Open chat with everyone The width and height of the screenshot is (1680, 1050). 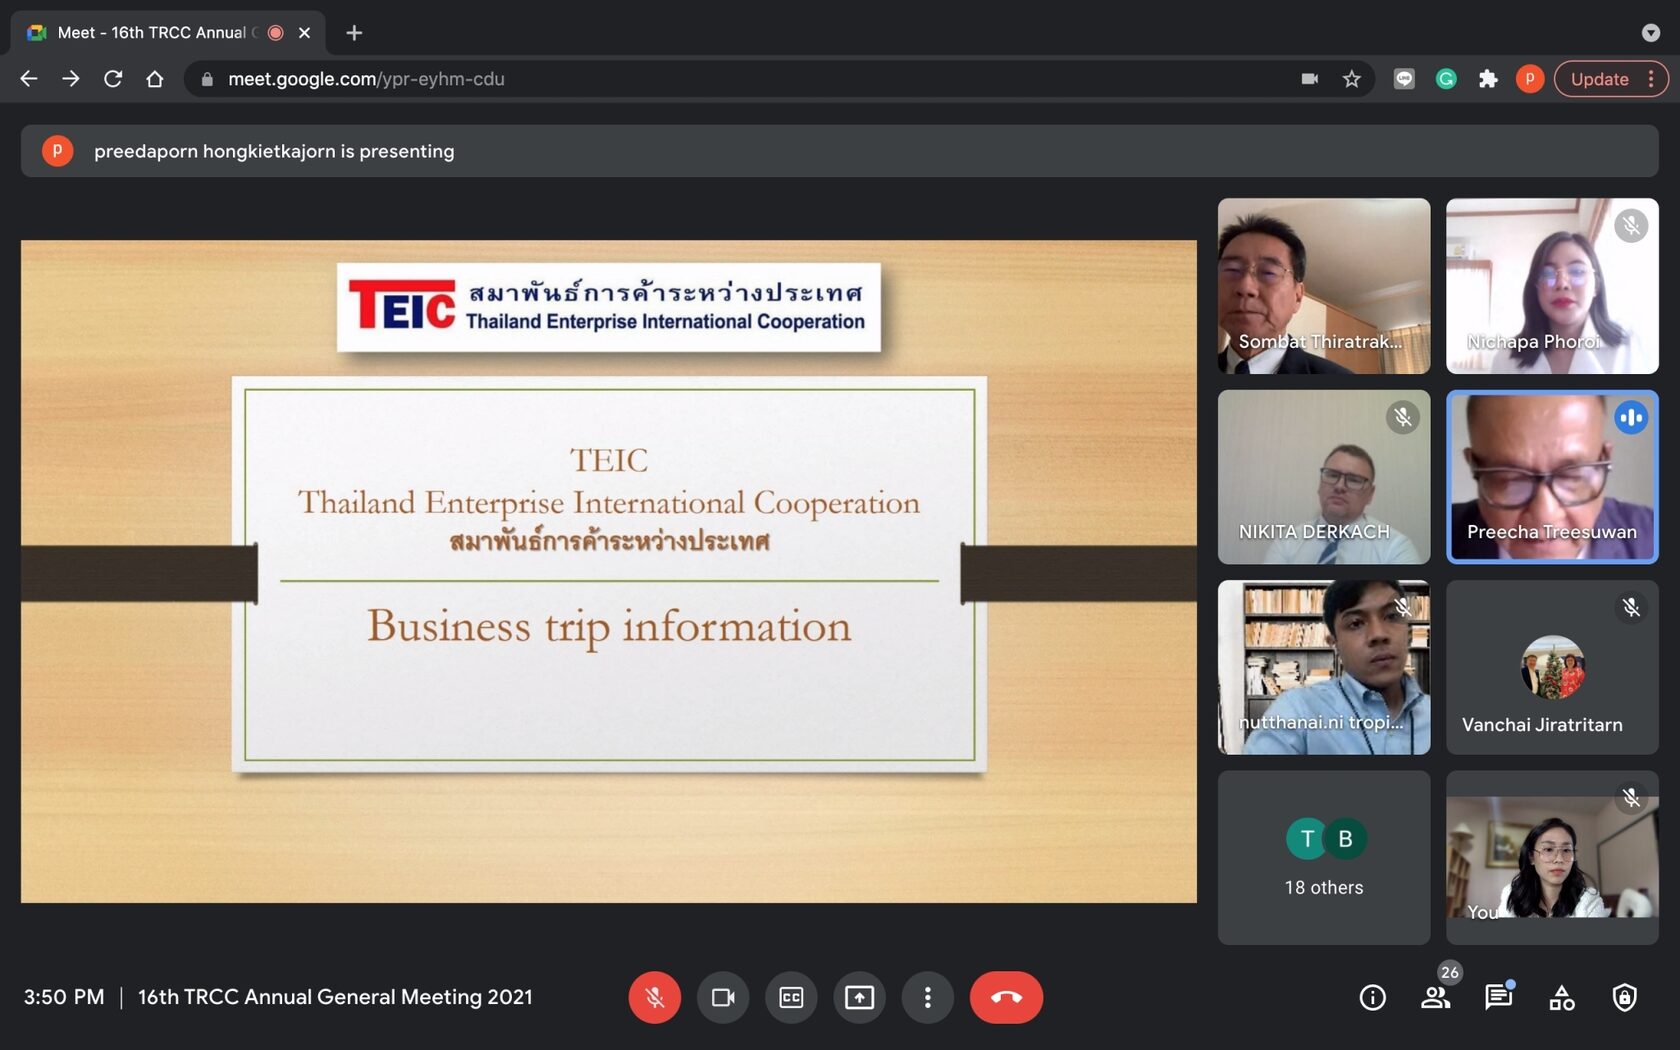coord(1498,997)
